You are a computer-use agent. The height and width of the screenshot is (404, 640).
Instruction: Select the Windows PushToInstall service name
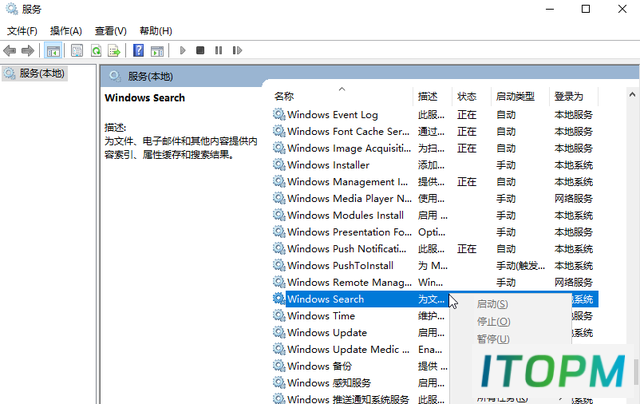tap(340, 265)
